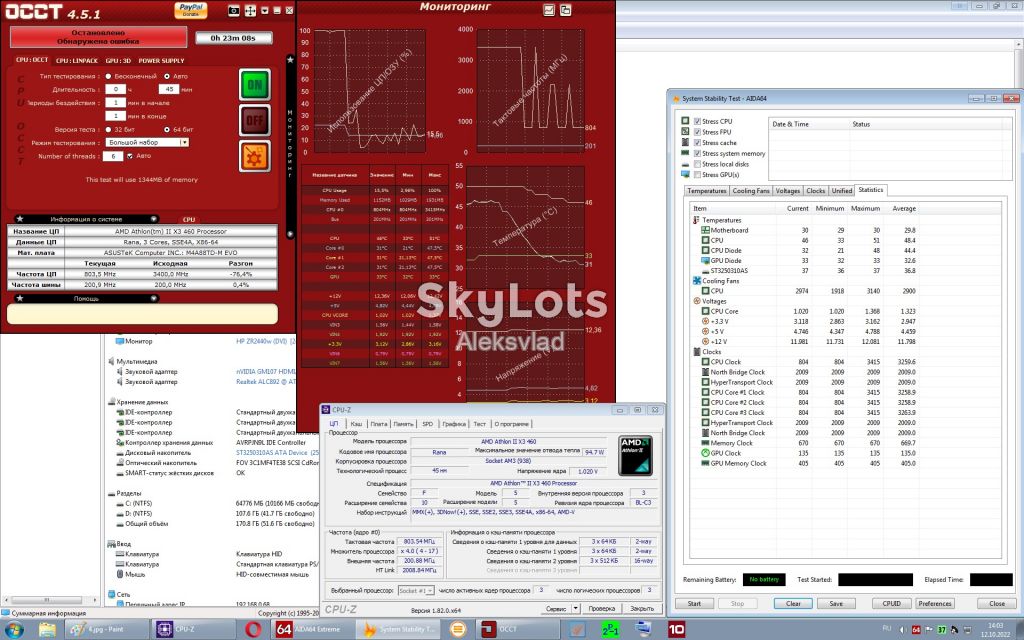Viewport: 1024px width, 640px height.
Task: Open the POWER SUPPLY tab in OCCT
Action: (x=161, y=61)
